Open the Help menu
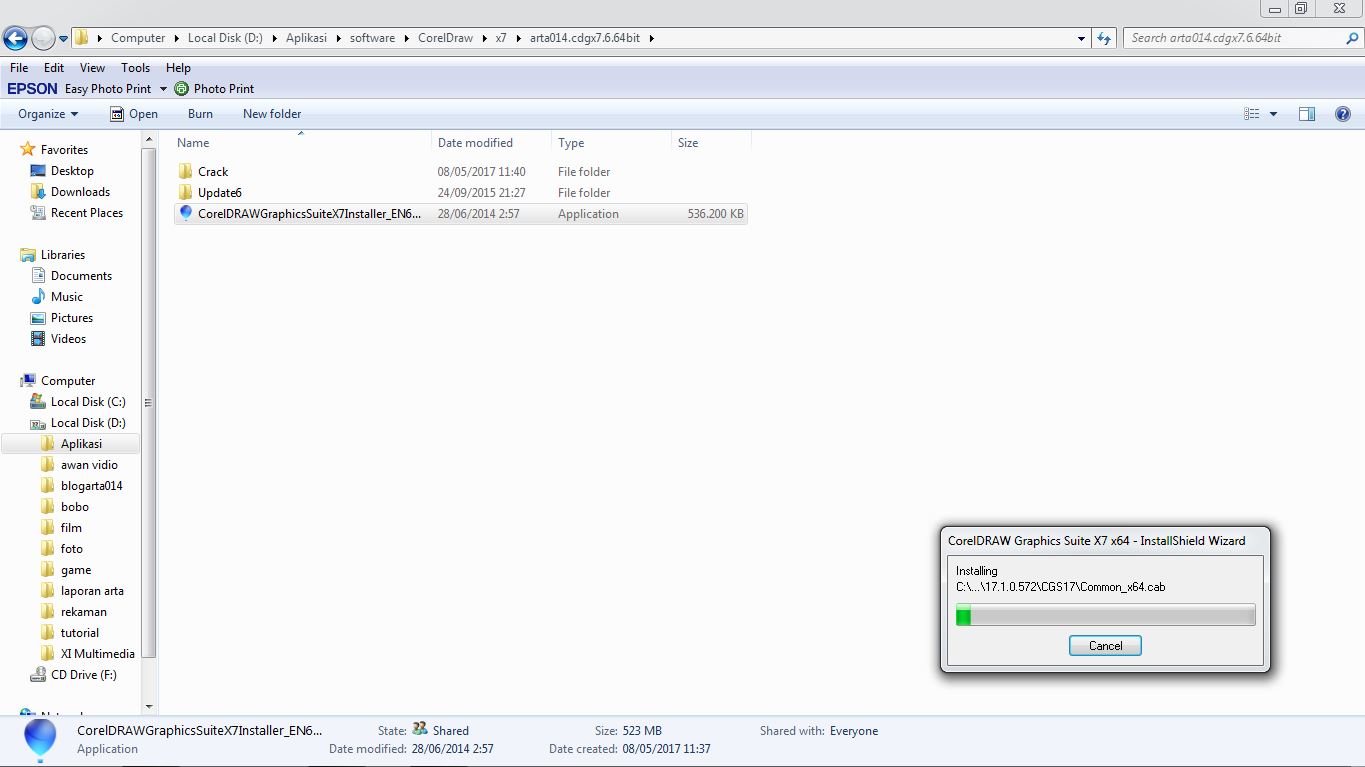The height and width of the screenshot is (767, 1365). click(x=178, y=68)
